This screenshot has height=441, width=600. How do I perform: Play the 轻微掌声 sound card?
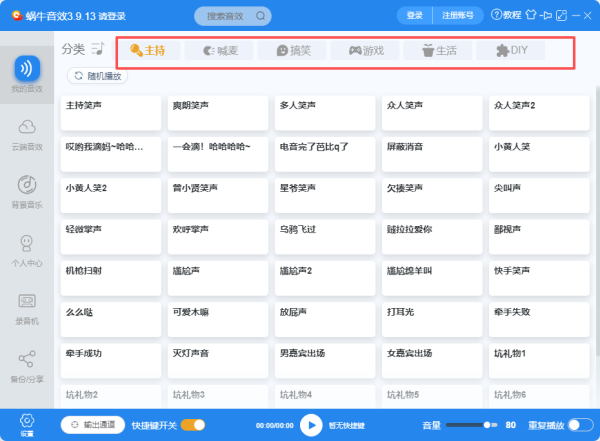pos(111,237)
